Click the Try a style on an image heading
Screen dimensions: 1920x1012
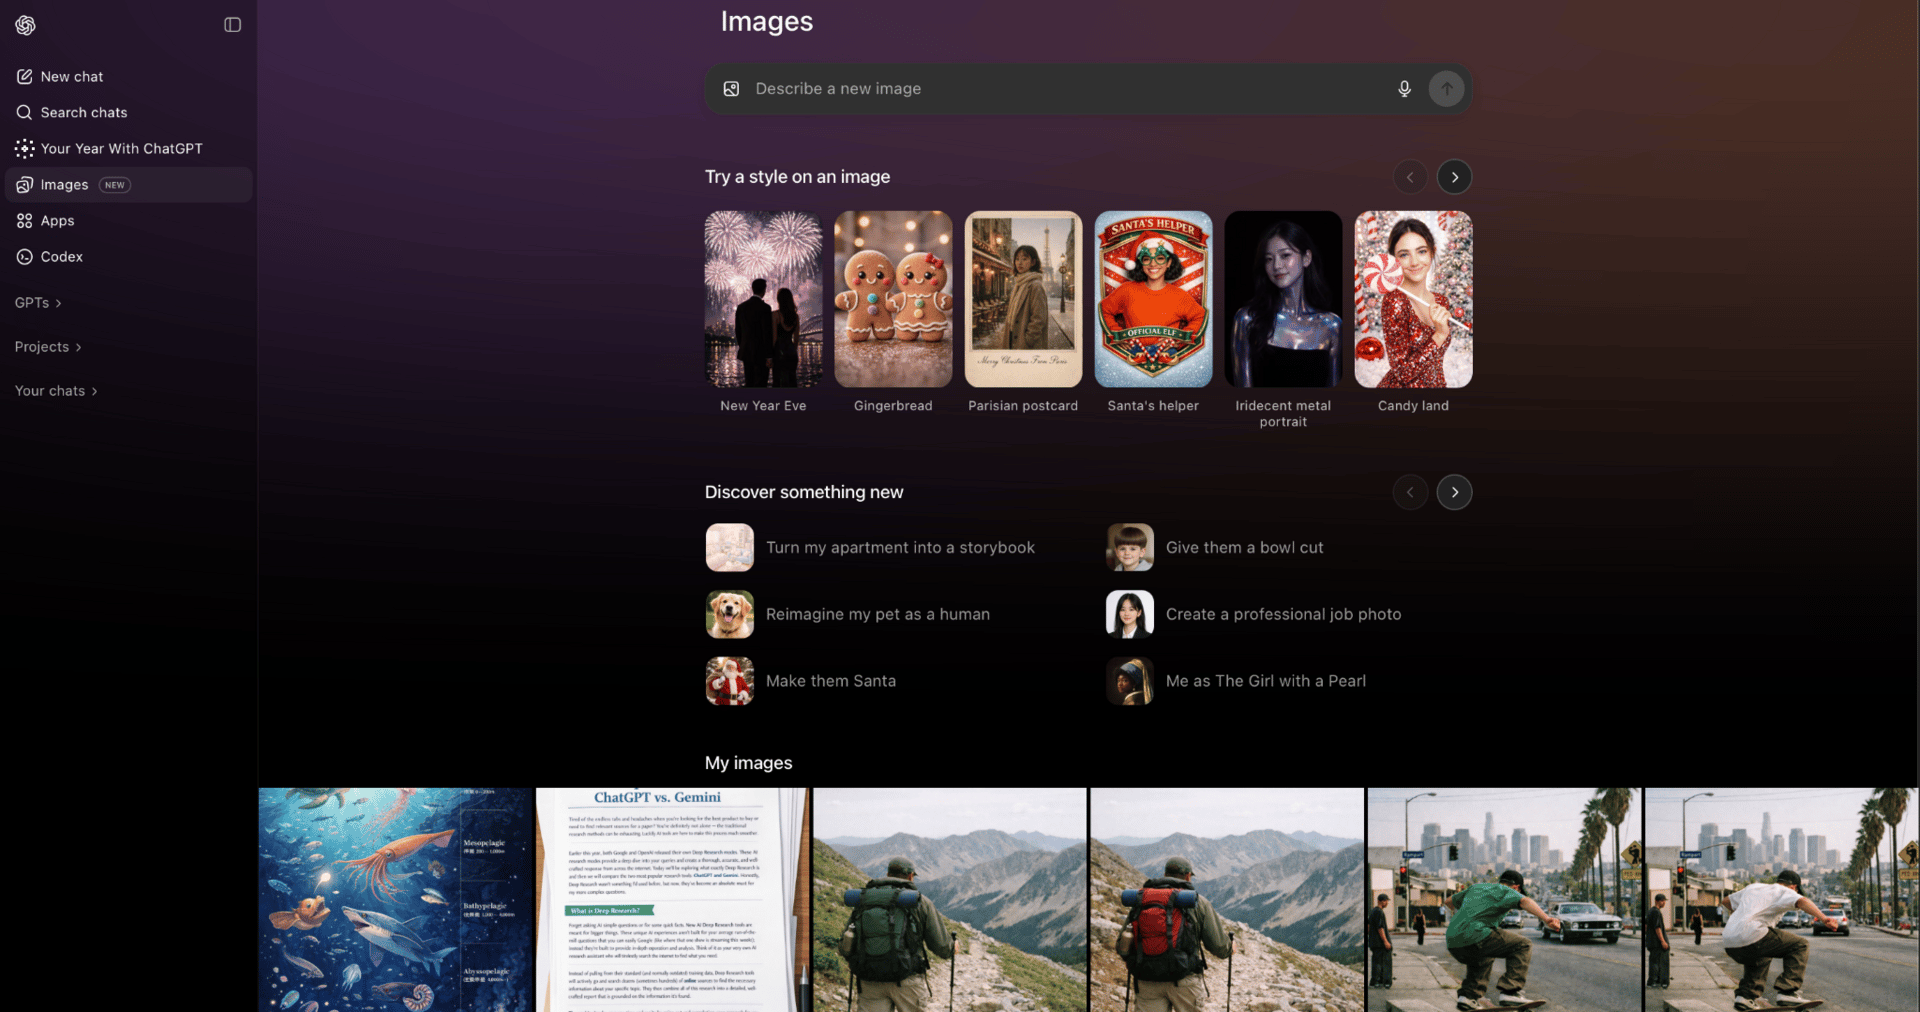coord(797,177)
